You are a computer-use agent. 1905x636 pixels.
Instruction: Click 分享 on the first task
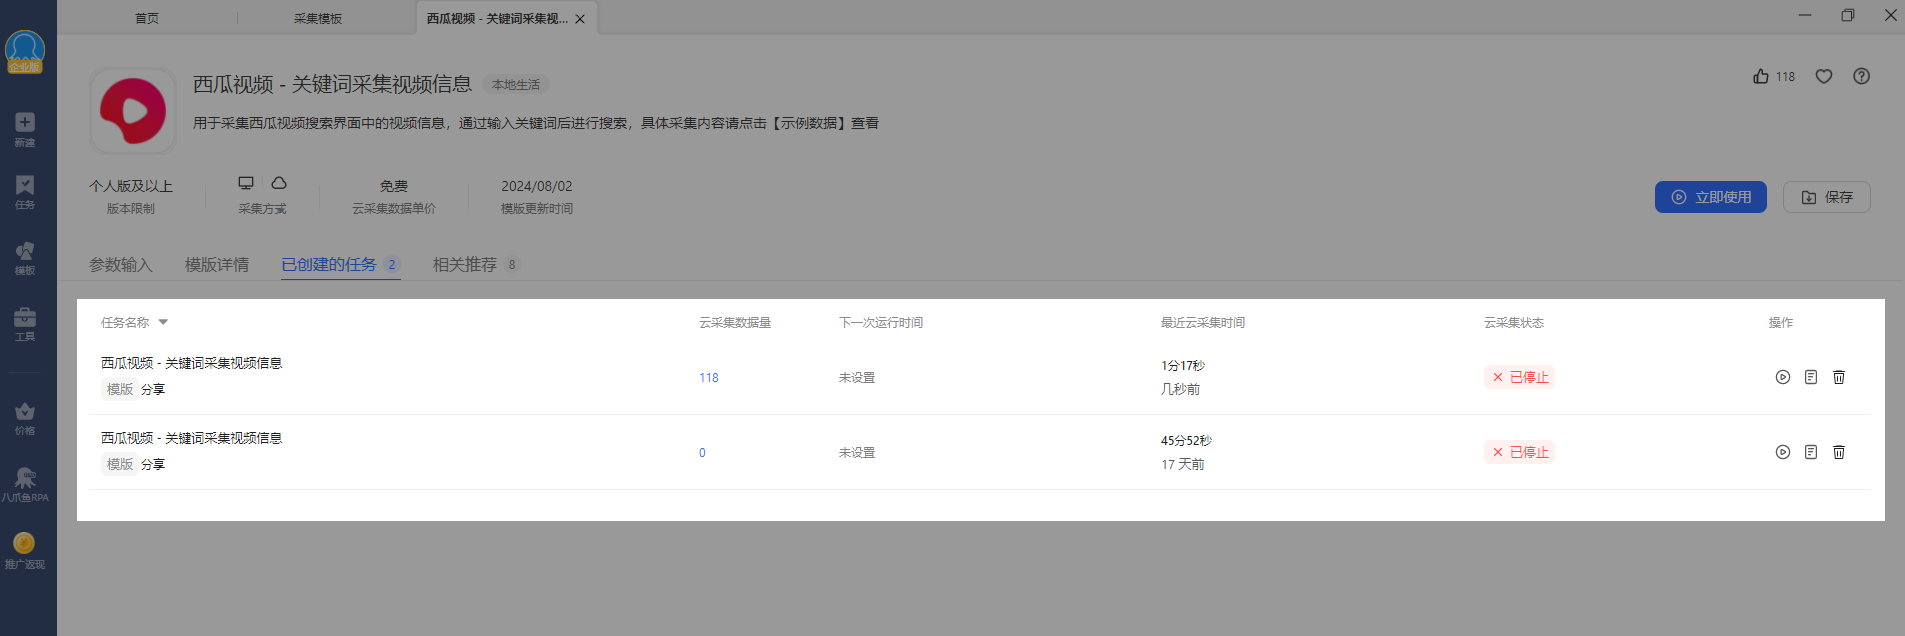tap(153, 389)
